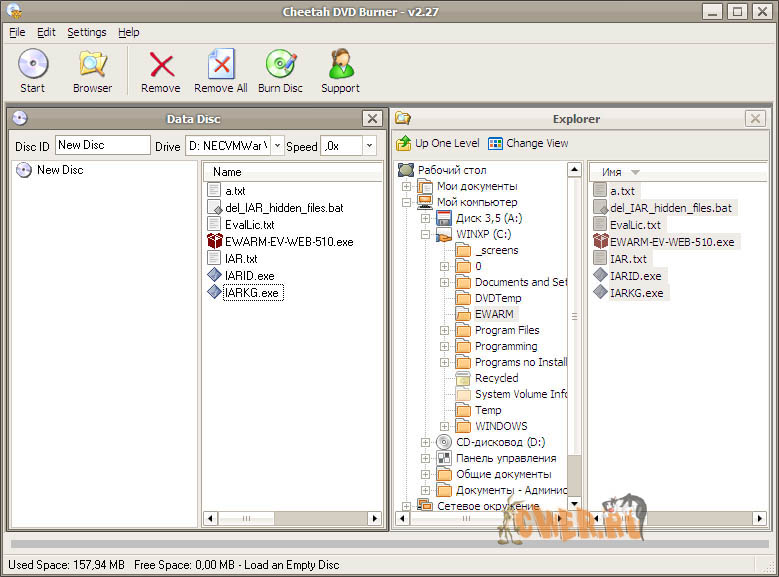Viewport: 779px width, 577px height.
Task: Open the Browser tool
Action: (x=92, y=65)
